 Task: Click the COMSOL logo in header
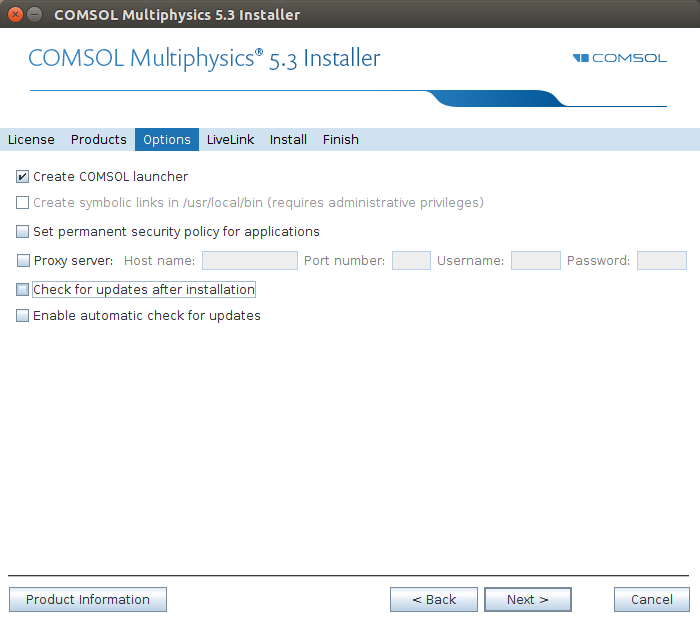tap(620, 58)
